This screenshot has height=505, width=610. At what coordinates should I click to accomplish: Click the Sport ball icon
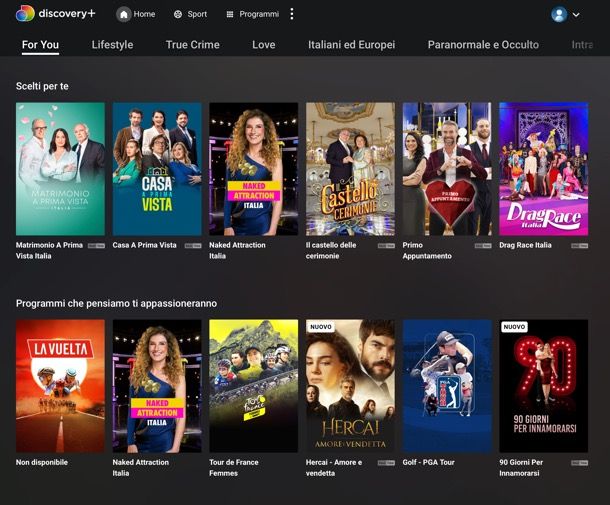click(178, 14)
